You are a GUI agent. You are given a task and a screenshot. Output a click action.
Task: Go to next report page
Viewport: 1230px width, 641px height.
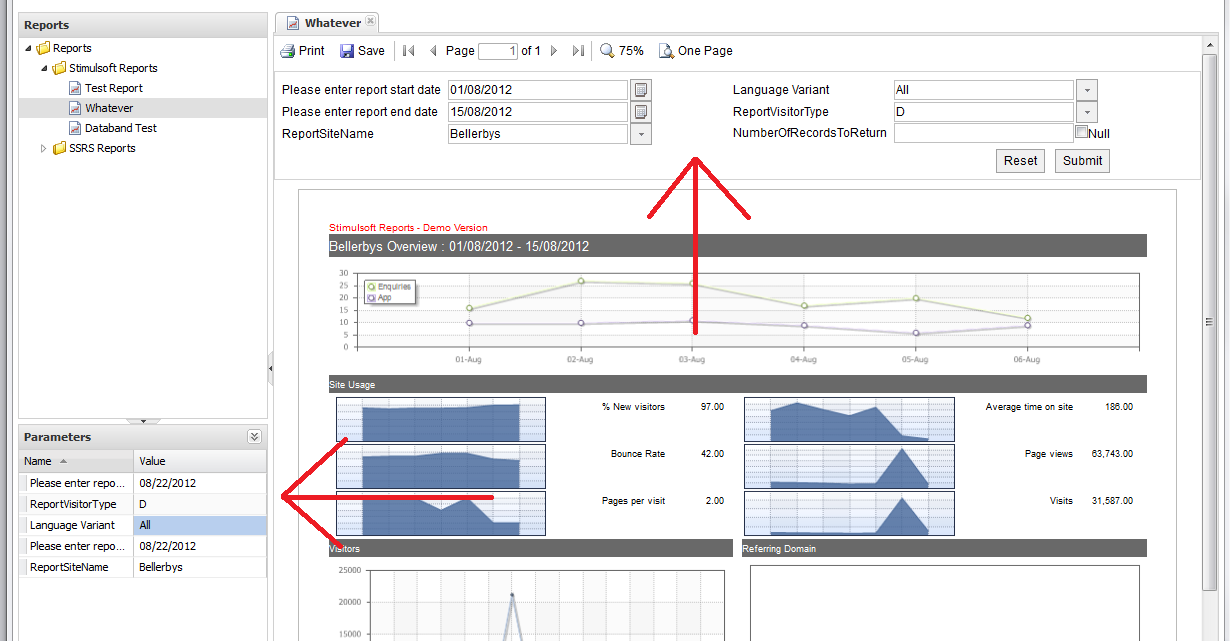coord(554,51)
